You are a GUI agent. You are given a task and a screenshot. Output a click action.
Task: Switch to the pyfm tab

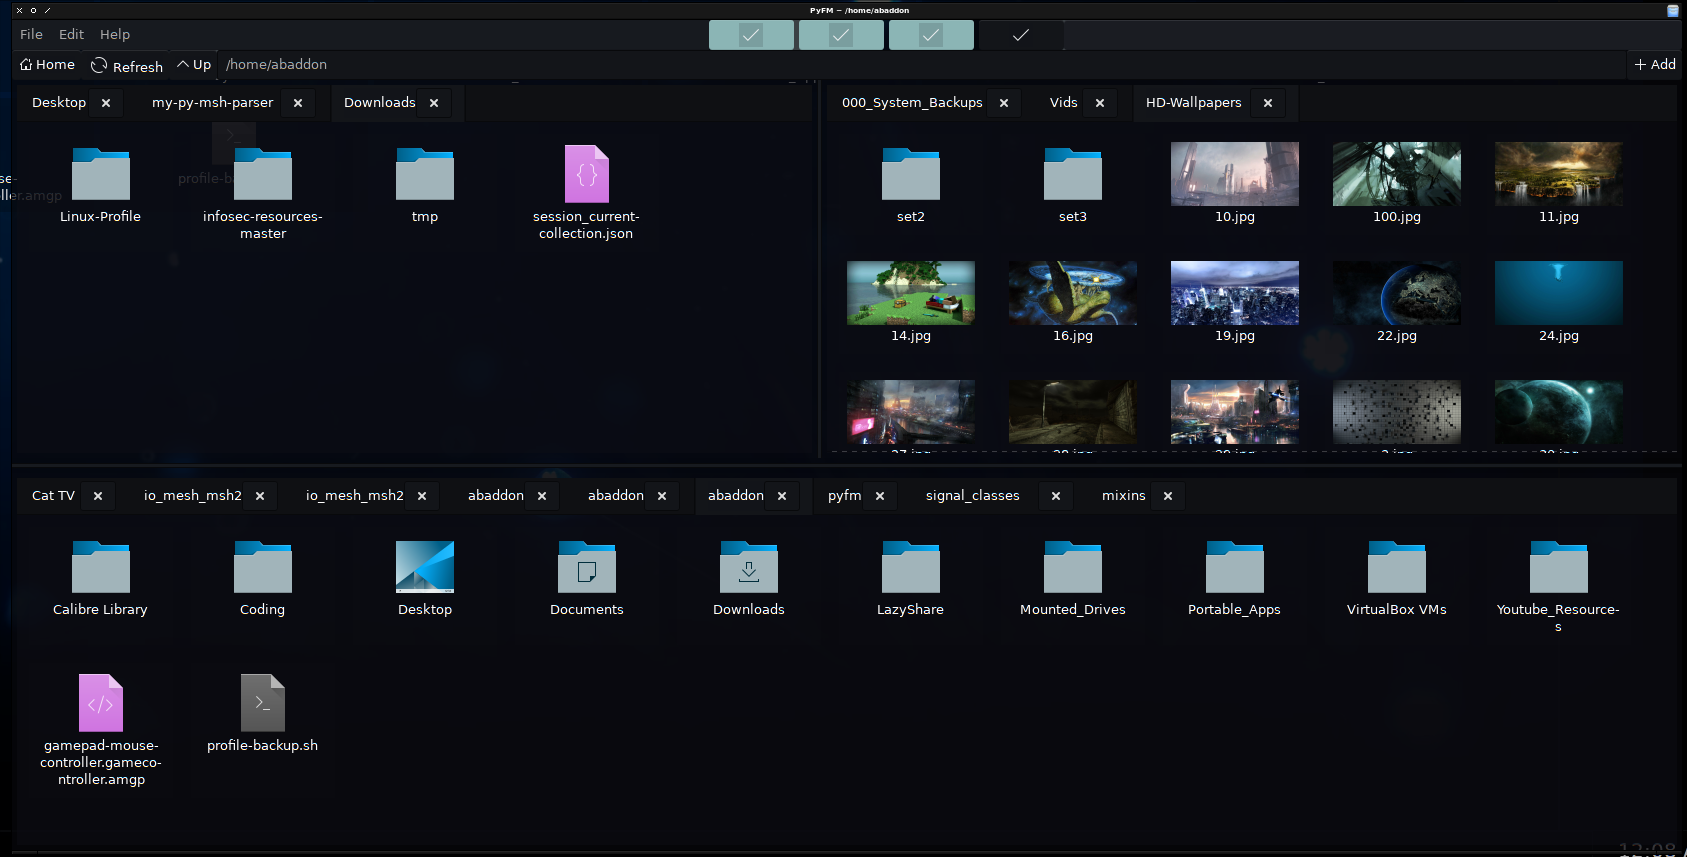point(845,495)
